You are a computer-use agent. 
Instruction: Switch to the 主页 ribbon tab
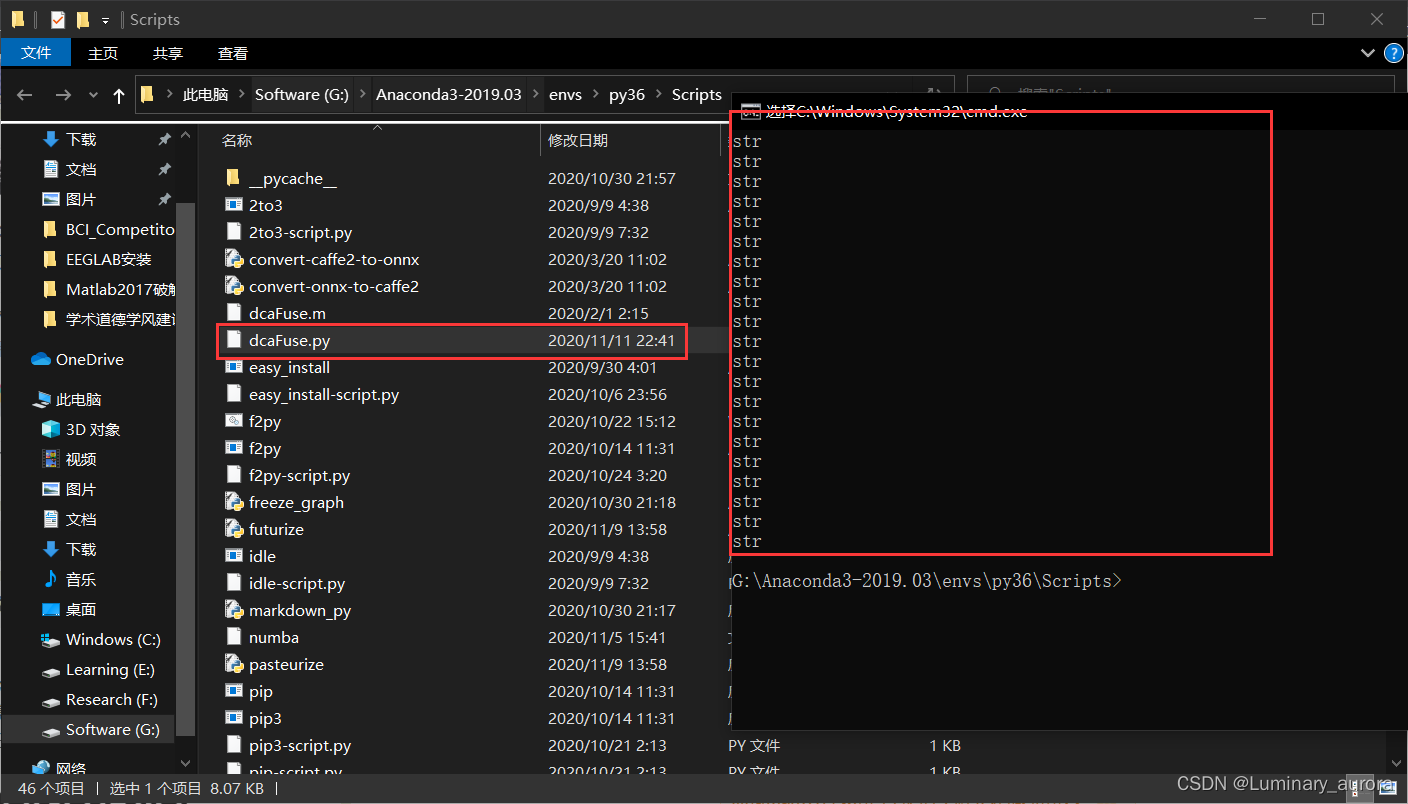click(103, 53)
